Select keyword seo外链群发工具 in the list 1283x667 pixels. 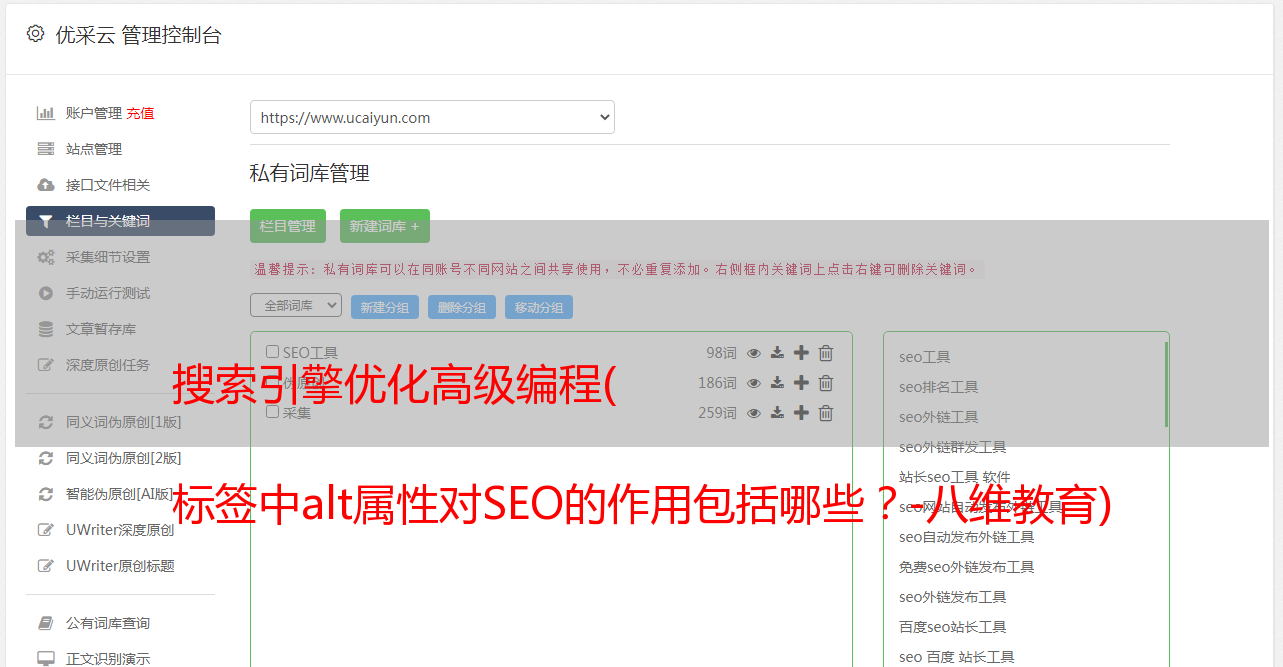coord(952,447)
